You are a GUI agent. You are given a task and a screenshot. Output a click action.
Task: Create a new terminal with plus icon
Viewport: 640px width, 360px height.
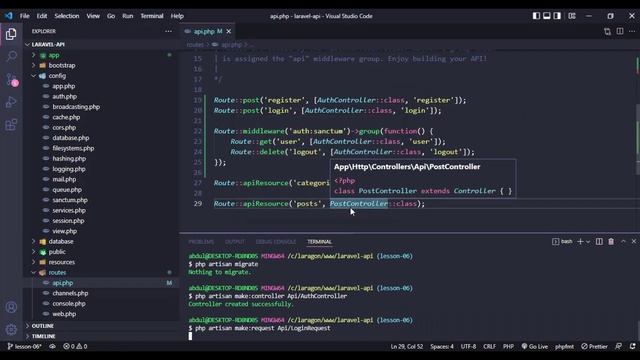580,242
